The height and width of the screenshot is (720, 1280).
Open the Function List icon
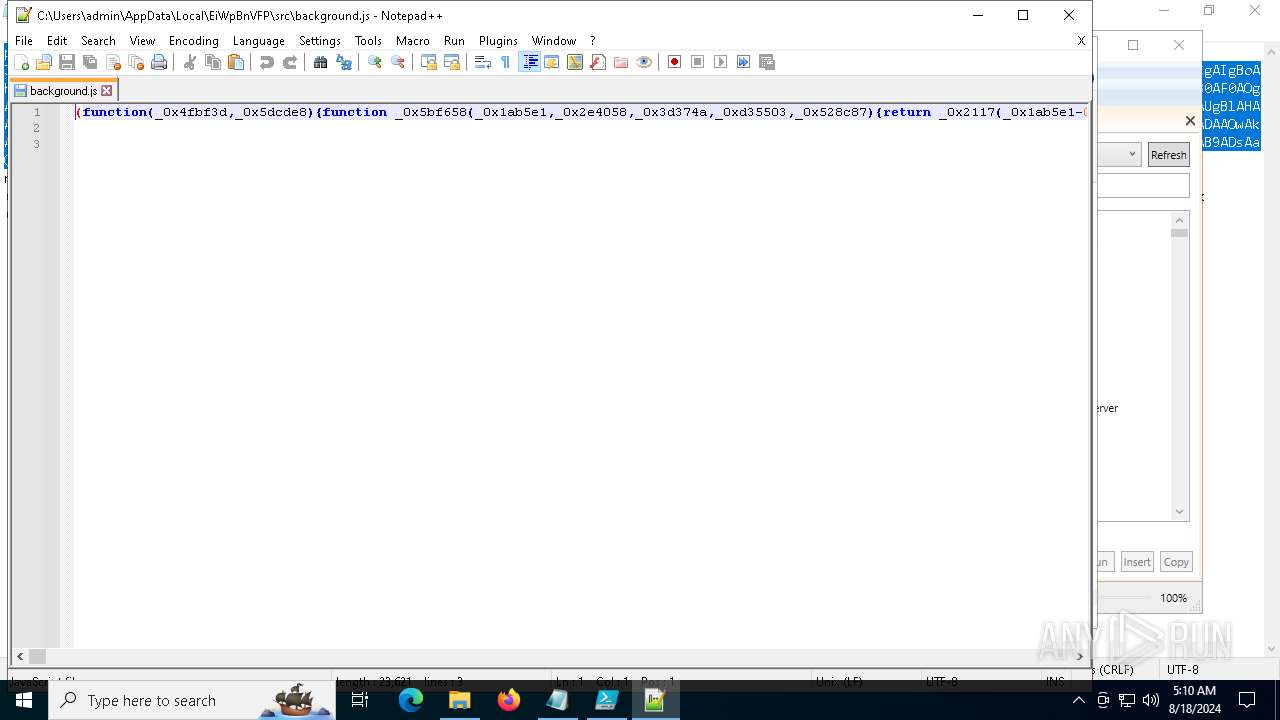(x=598, y=62)
